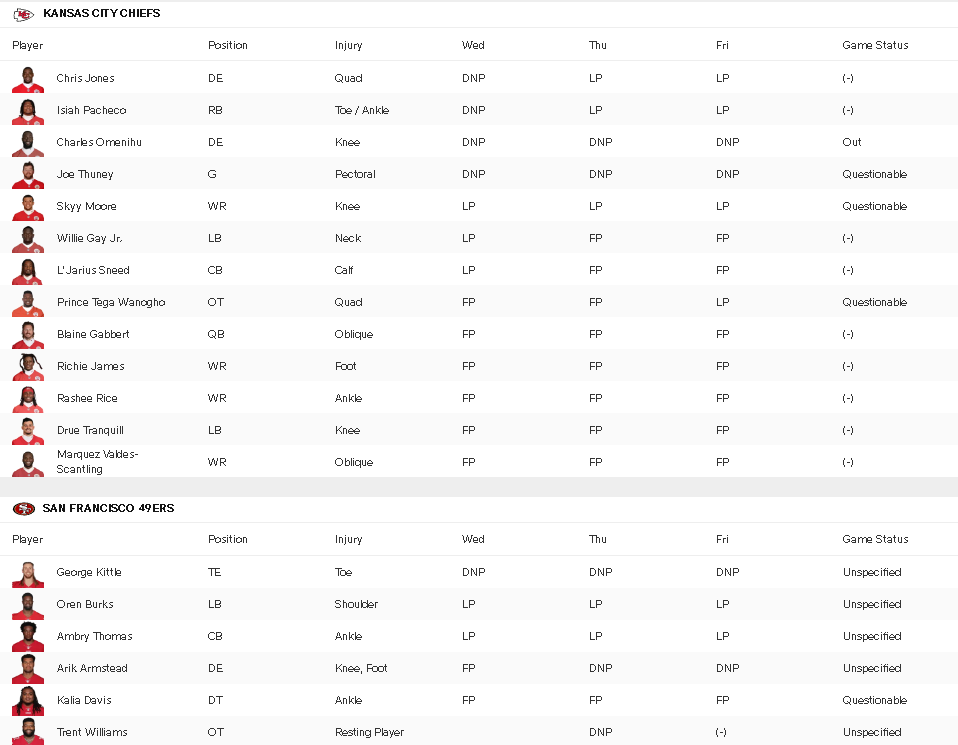Click the Arik Armstead name link
958x745 pixels.
[92, 668]
